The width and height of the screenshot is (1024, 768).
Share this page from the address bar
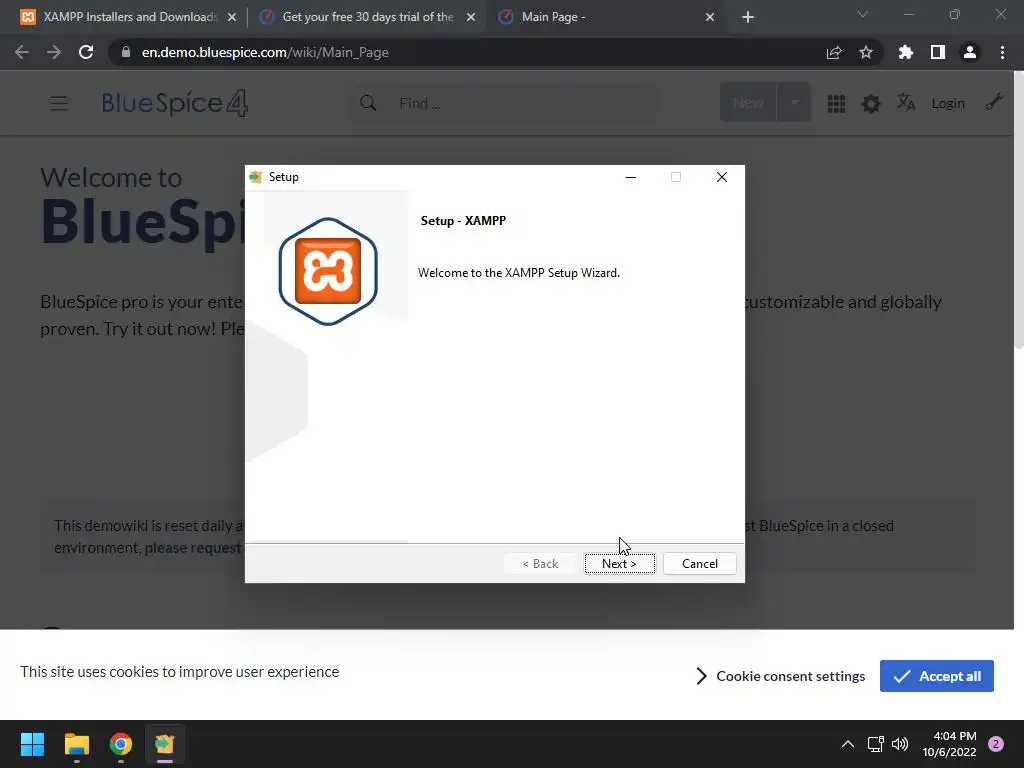834,52
